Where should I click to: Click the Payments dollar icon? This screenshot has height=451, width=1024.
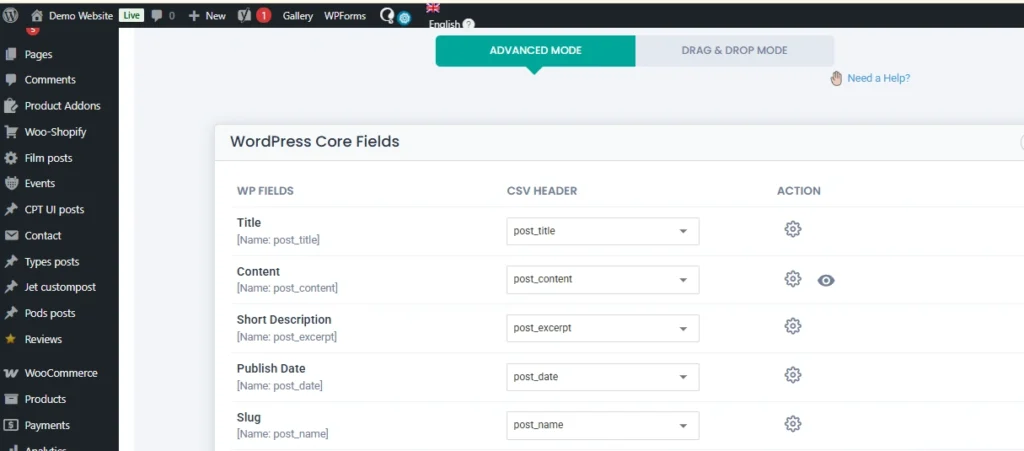[10, 425]
